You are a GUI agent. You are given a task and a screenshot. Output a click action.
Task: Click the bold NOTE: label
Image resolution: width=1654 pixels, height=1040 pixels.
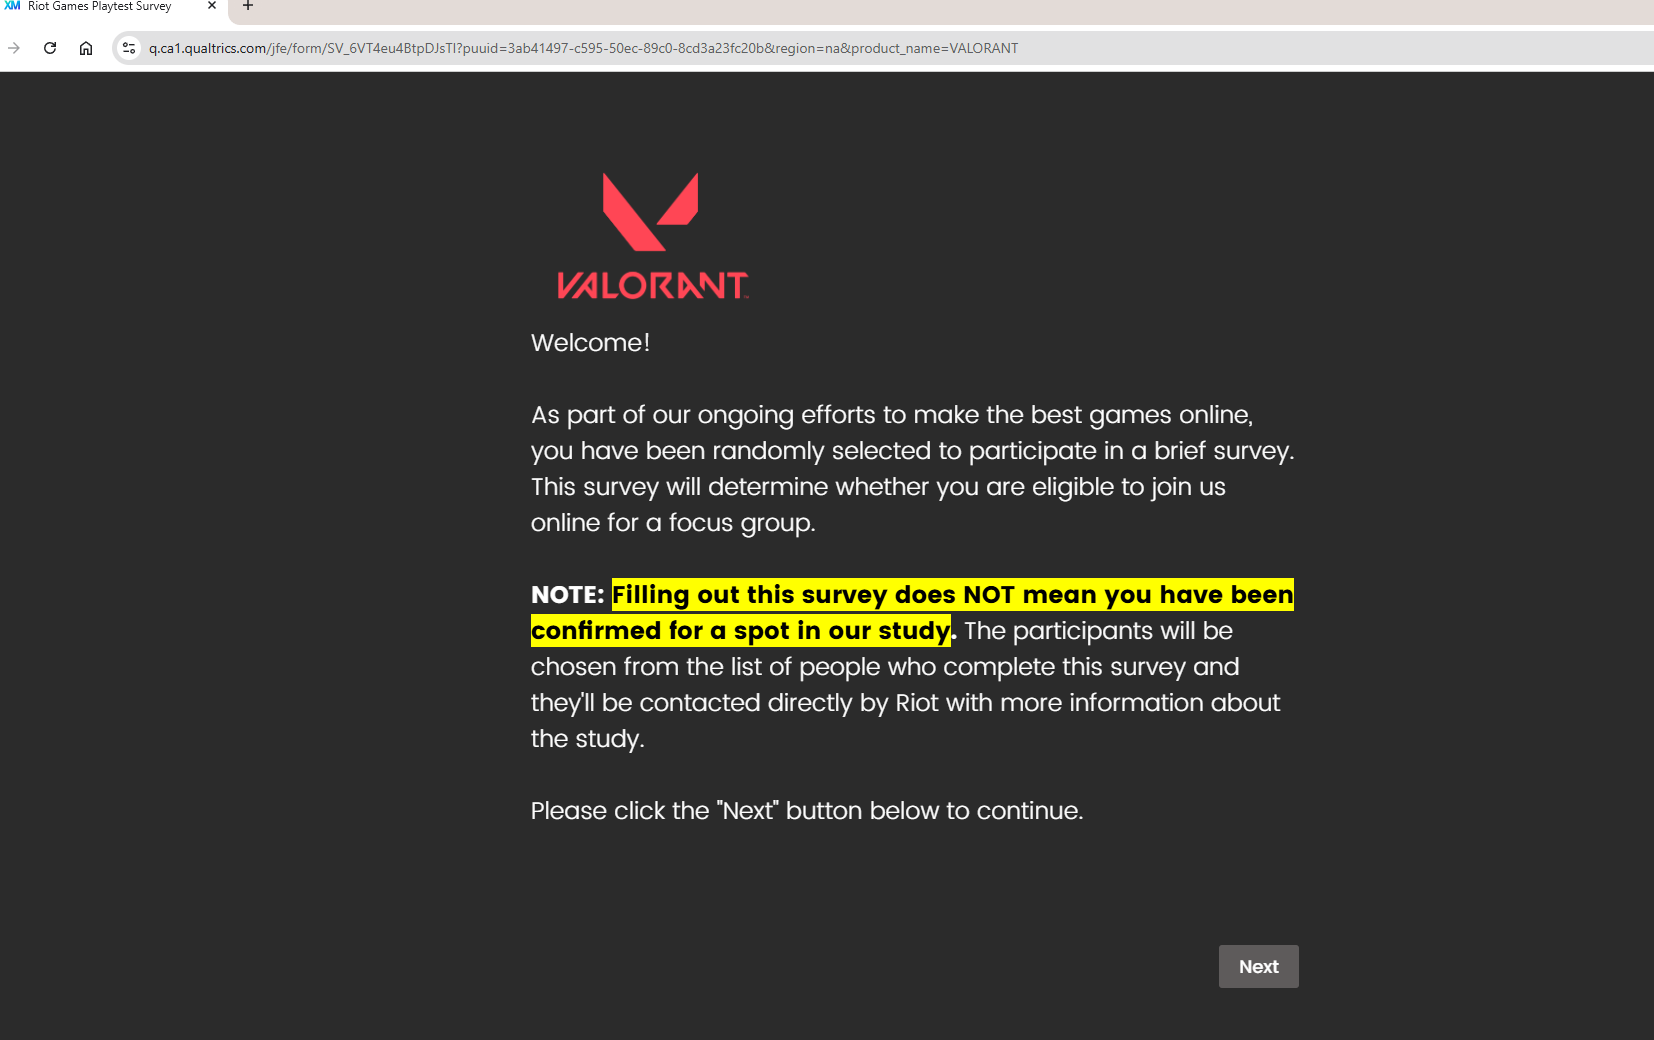pyautogui.click(x=567, y=595)
